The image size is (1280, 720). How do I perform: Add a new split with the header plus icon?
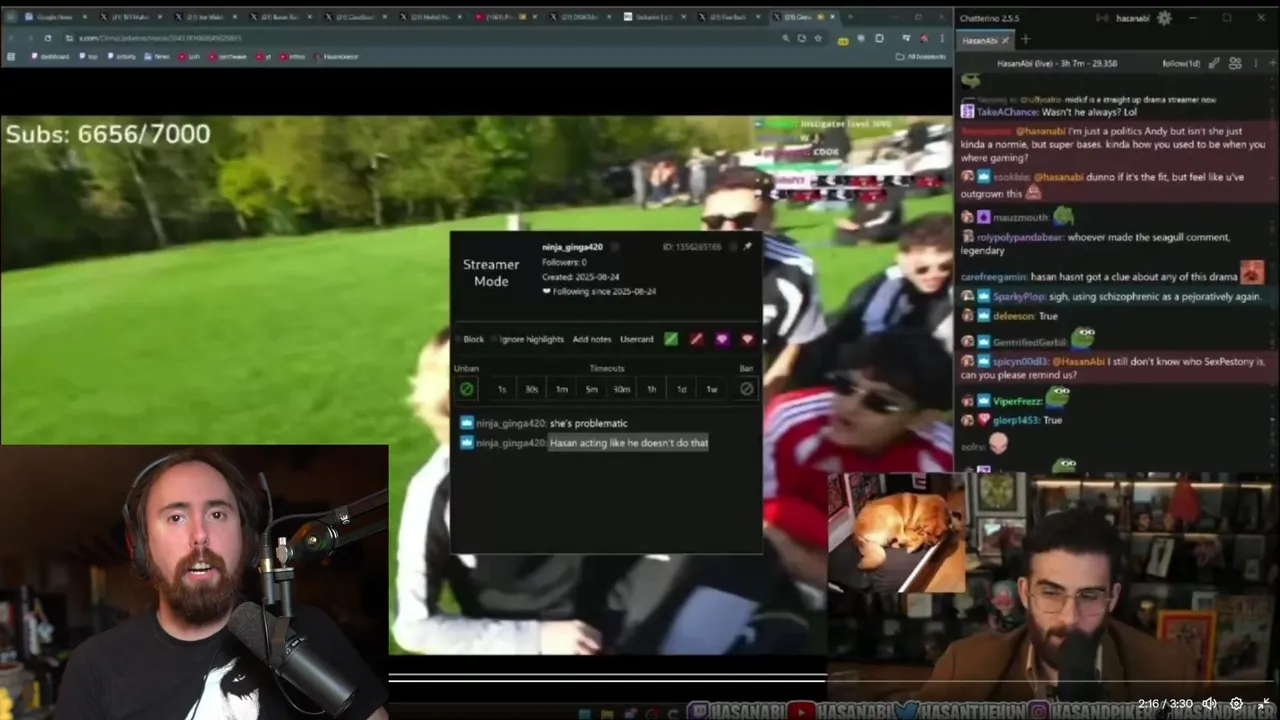point(1271,63)
